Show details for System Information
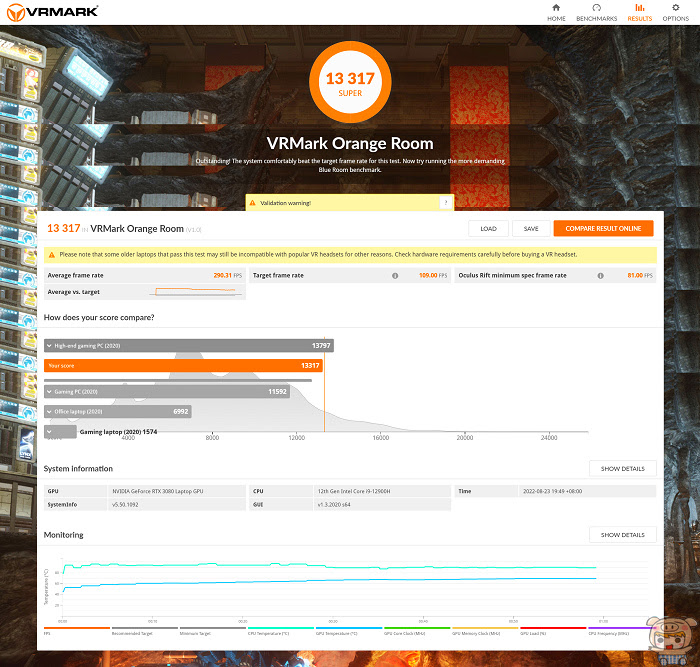 (622, 469)
